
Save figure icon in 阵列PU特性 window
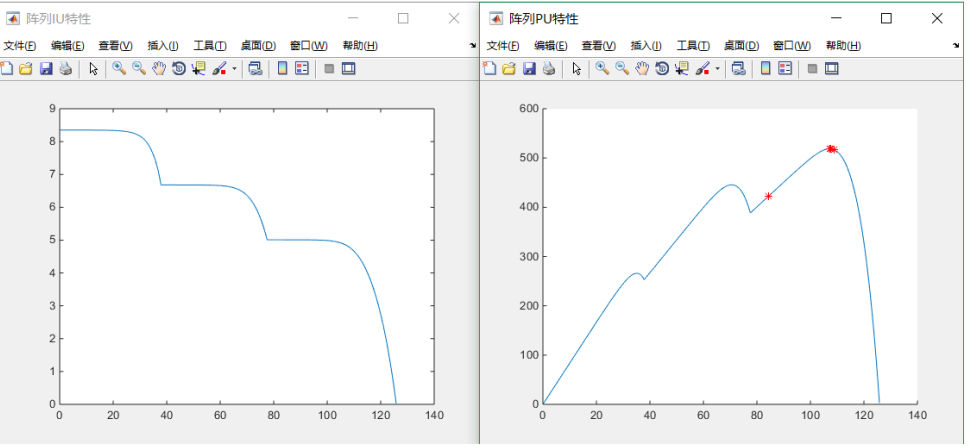click(x=529, y=69)
